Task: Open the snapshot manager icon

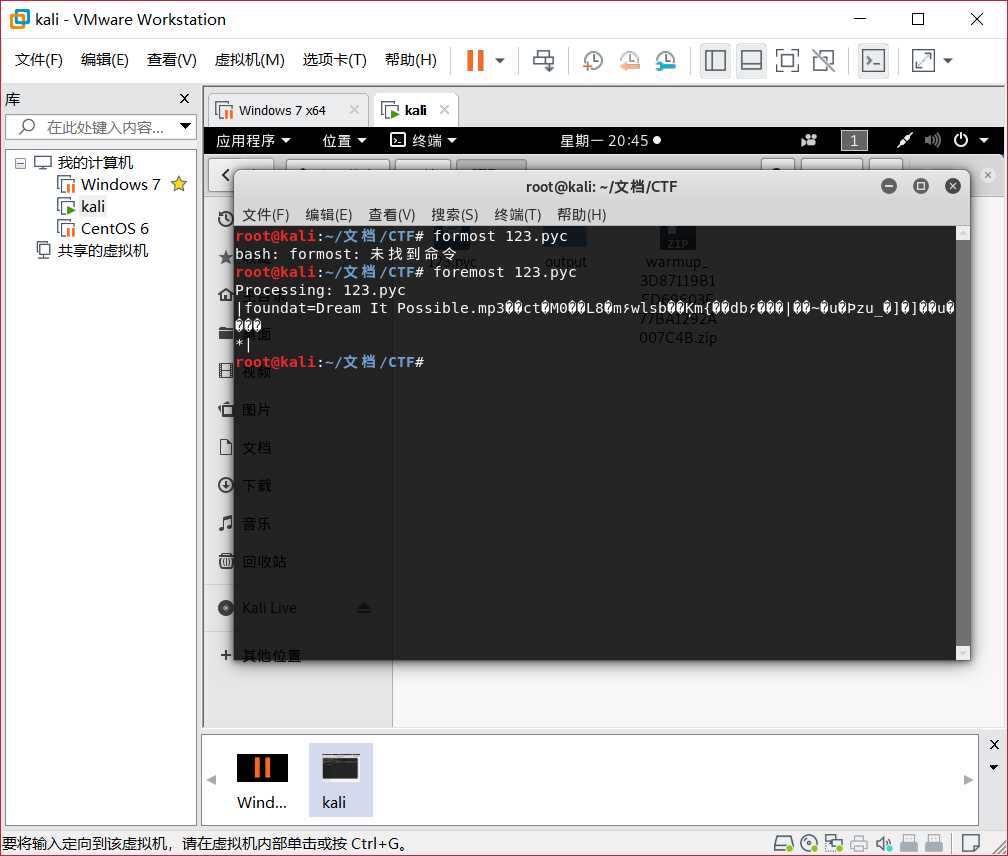Action: pyautogui.click(x=665, y=61)
